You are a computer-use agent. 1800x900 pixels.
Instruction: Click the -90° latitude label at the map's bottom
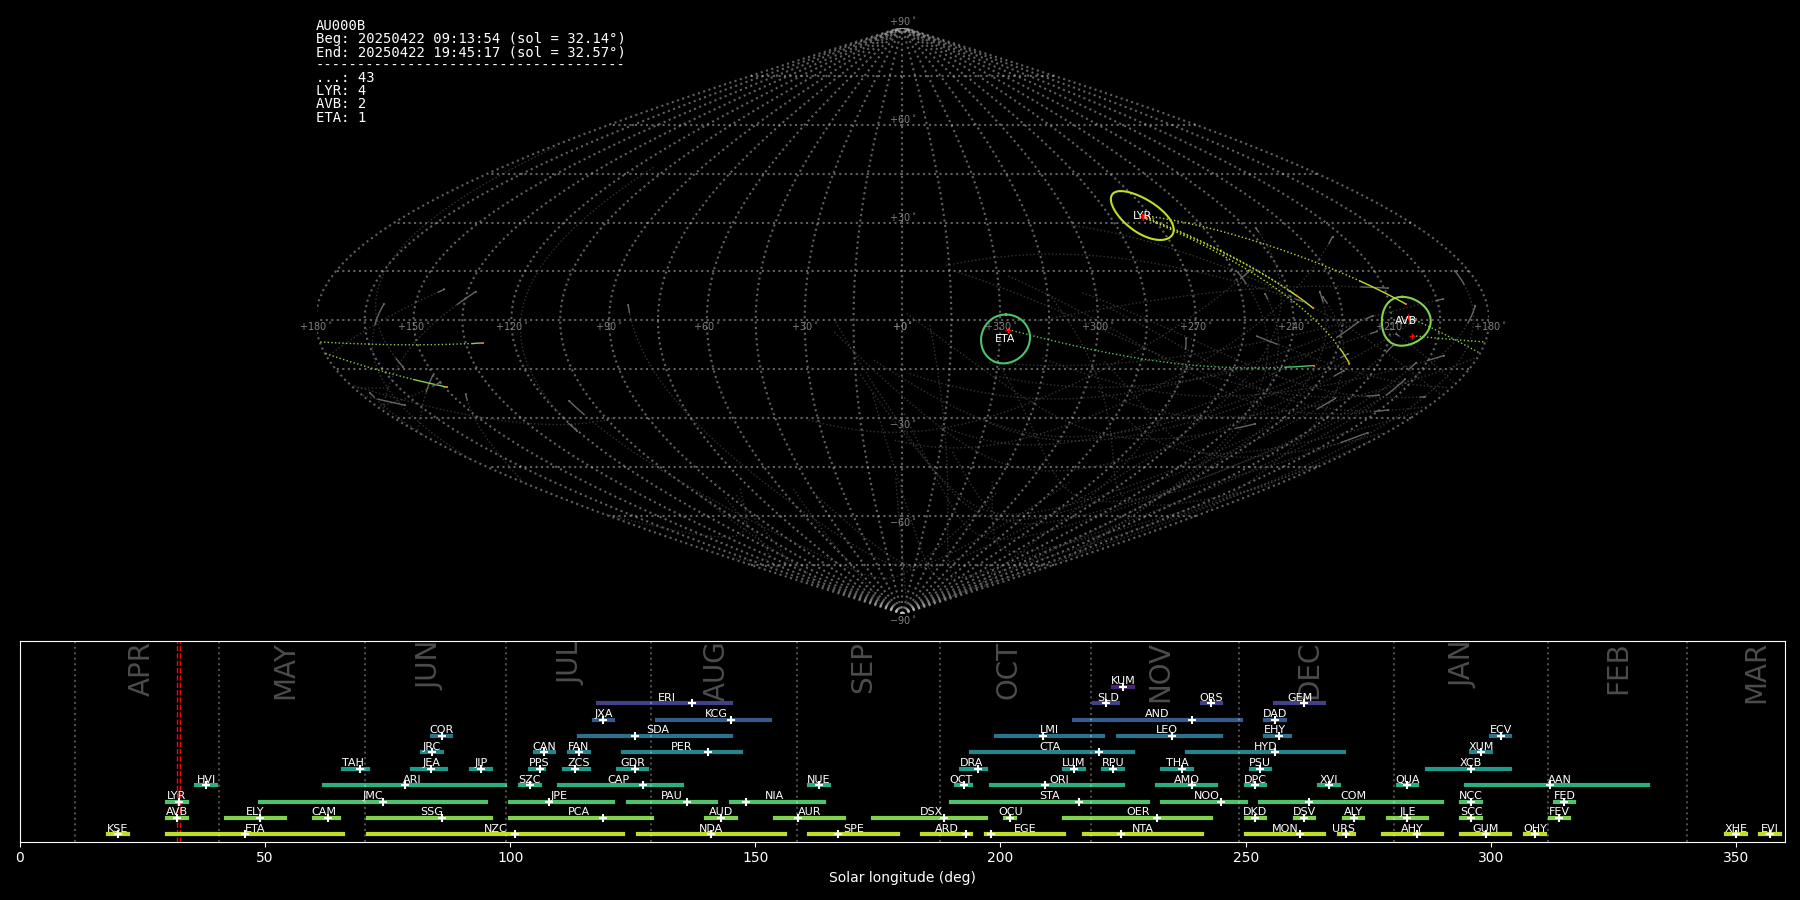tap(902, 621)
